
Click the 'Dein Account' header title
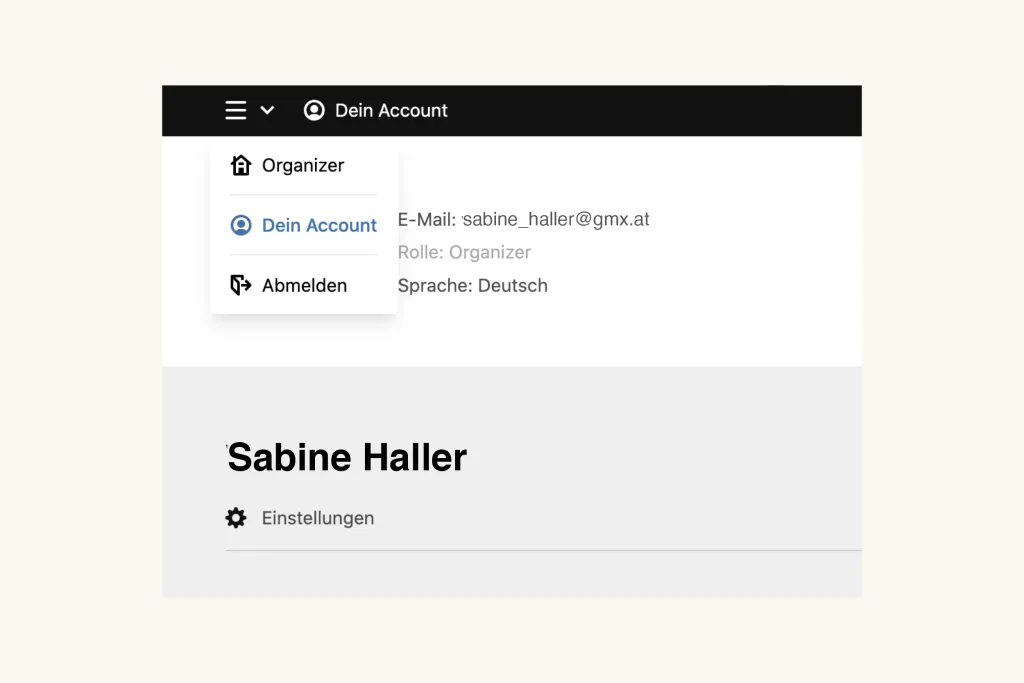[x=391, y=110]
